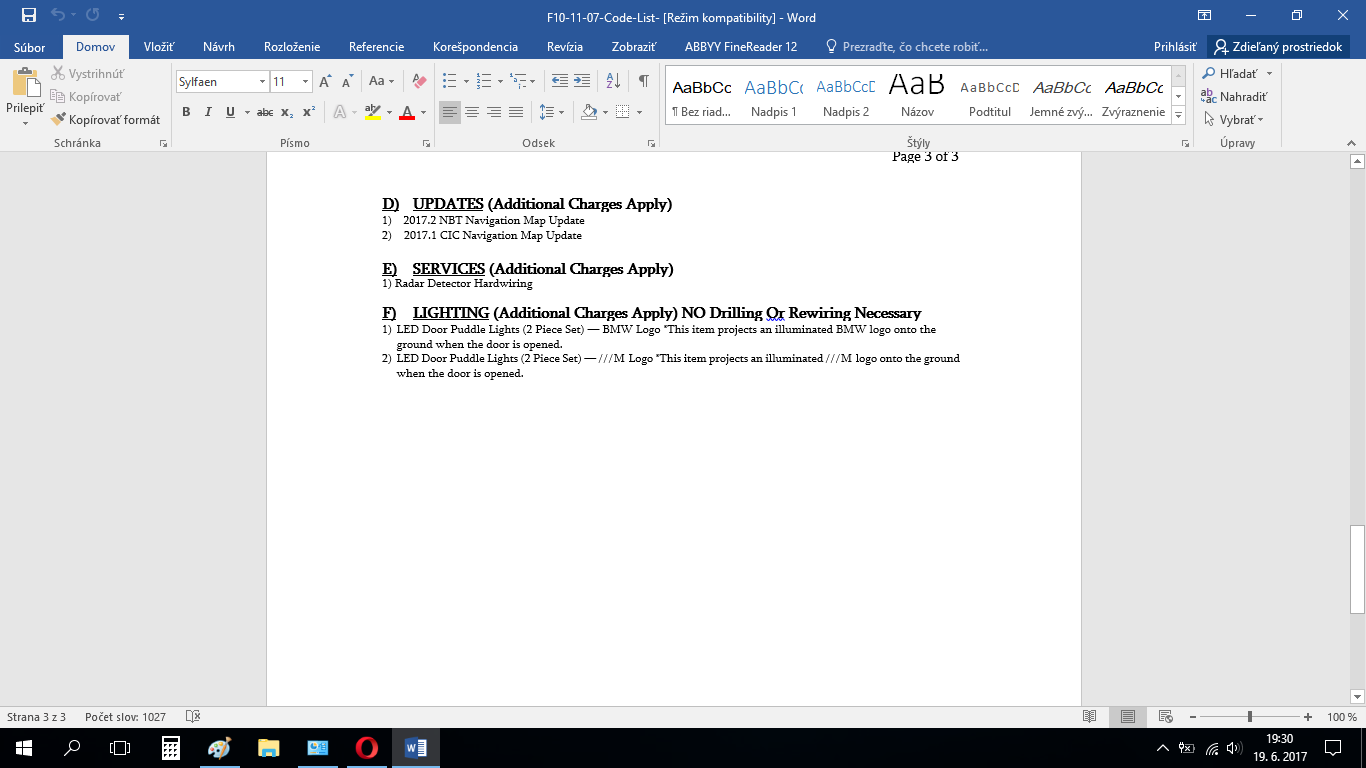Viewport: 1366px width, 768px height.
Task: Open Calculator from the taskbar
Action: pyautogui.click(x=170, y=747)
